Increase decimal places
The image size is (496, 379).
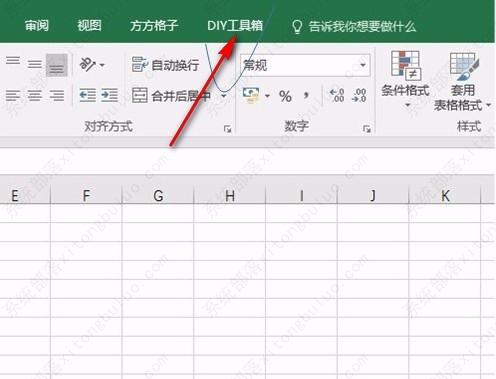point(337,96)
